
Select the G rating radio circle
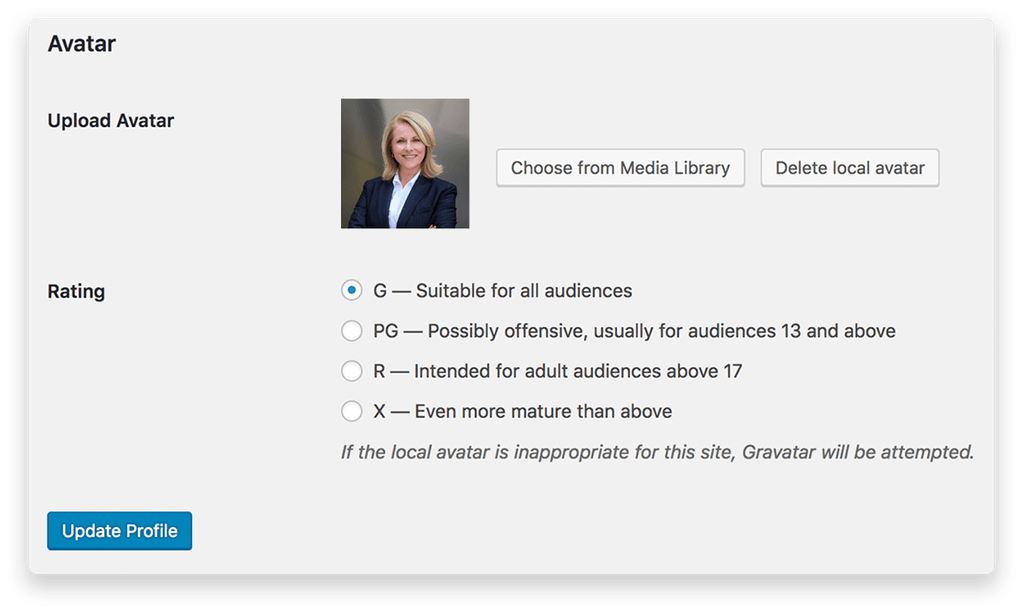click(x=351, y=291)
